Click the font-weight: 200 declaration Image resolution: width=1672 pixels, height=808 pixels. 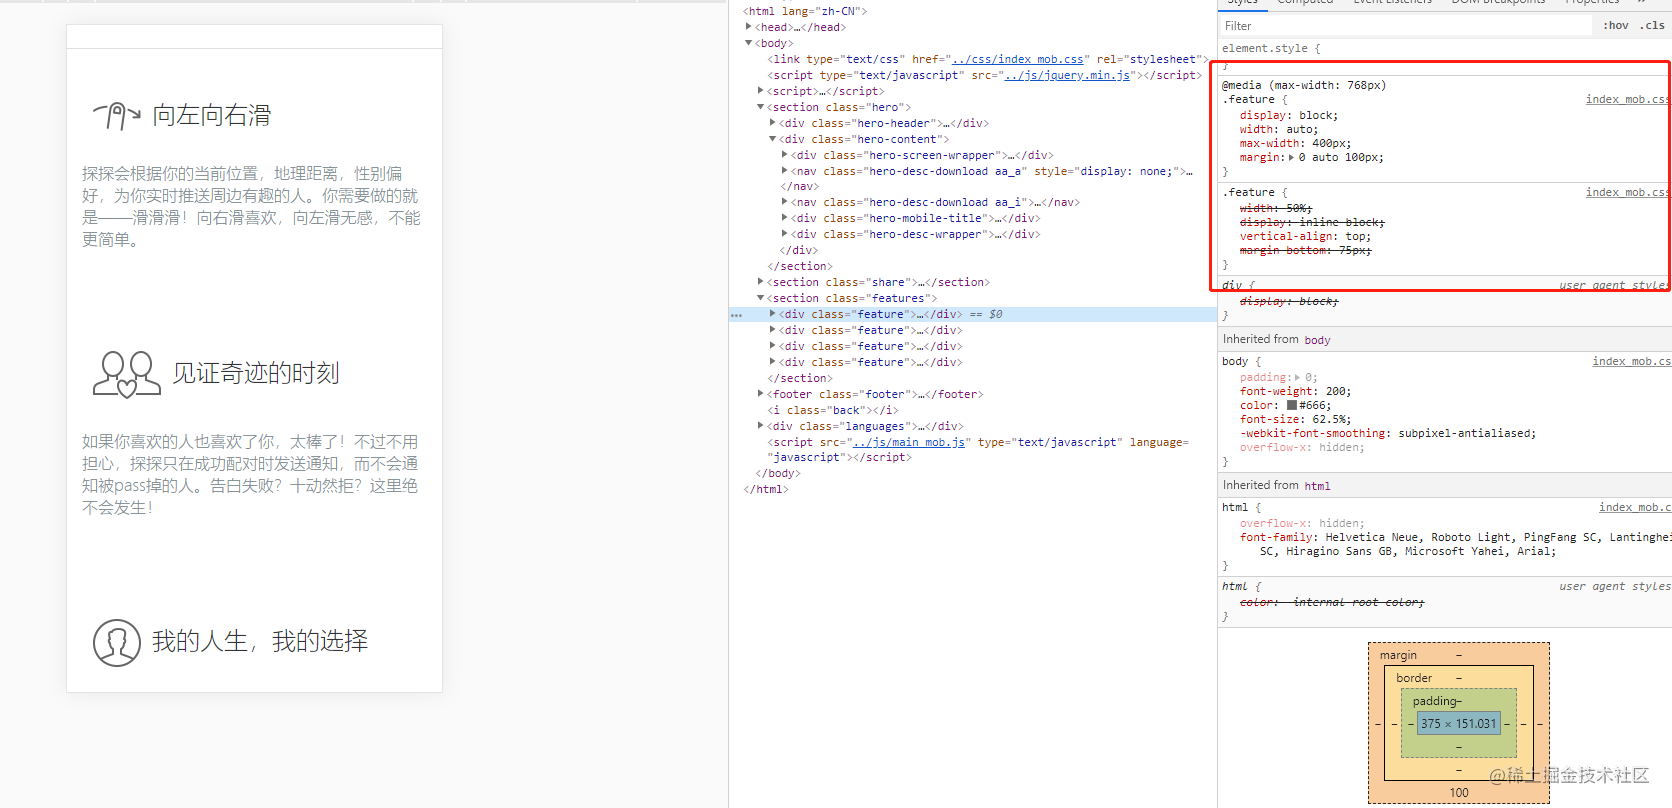[1295, 392]
